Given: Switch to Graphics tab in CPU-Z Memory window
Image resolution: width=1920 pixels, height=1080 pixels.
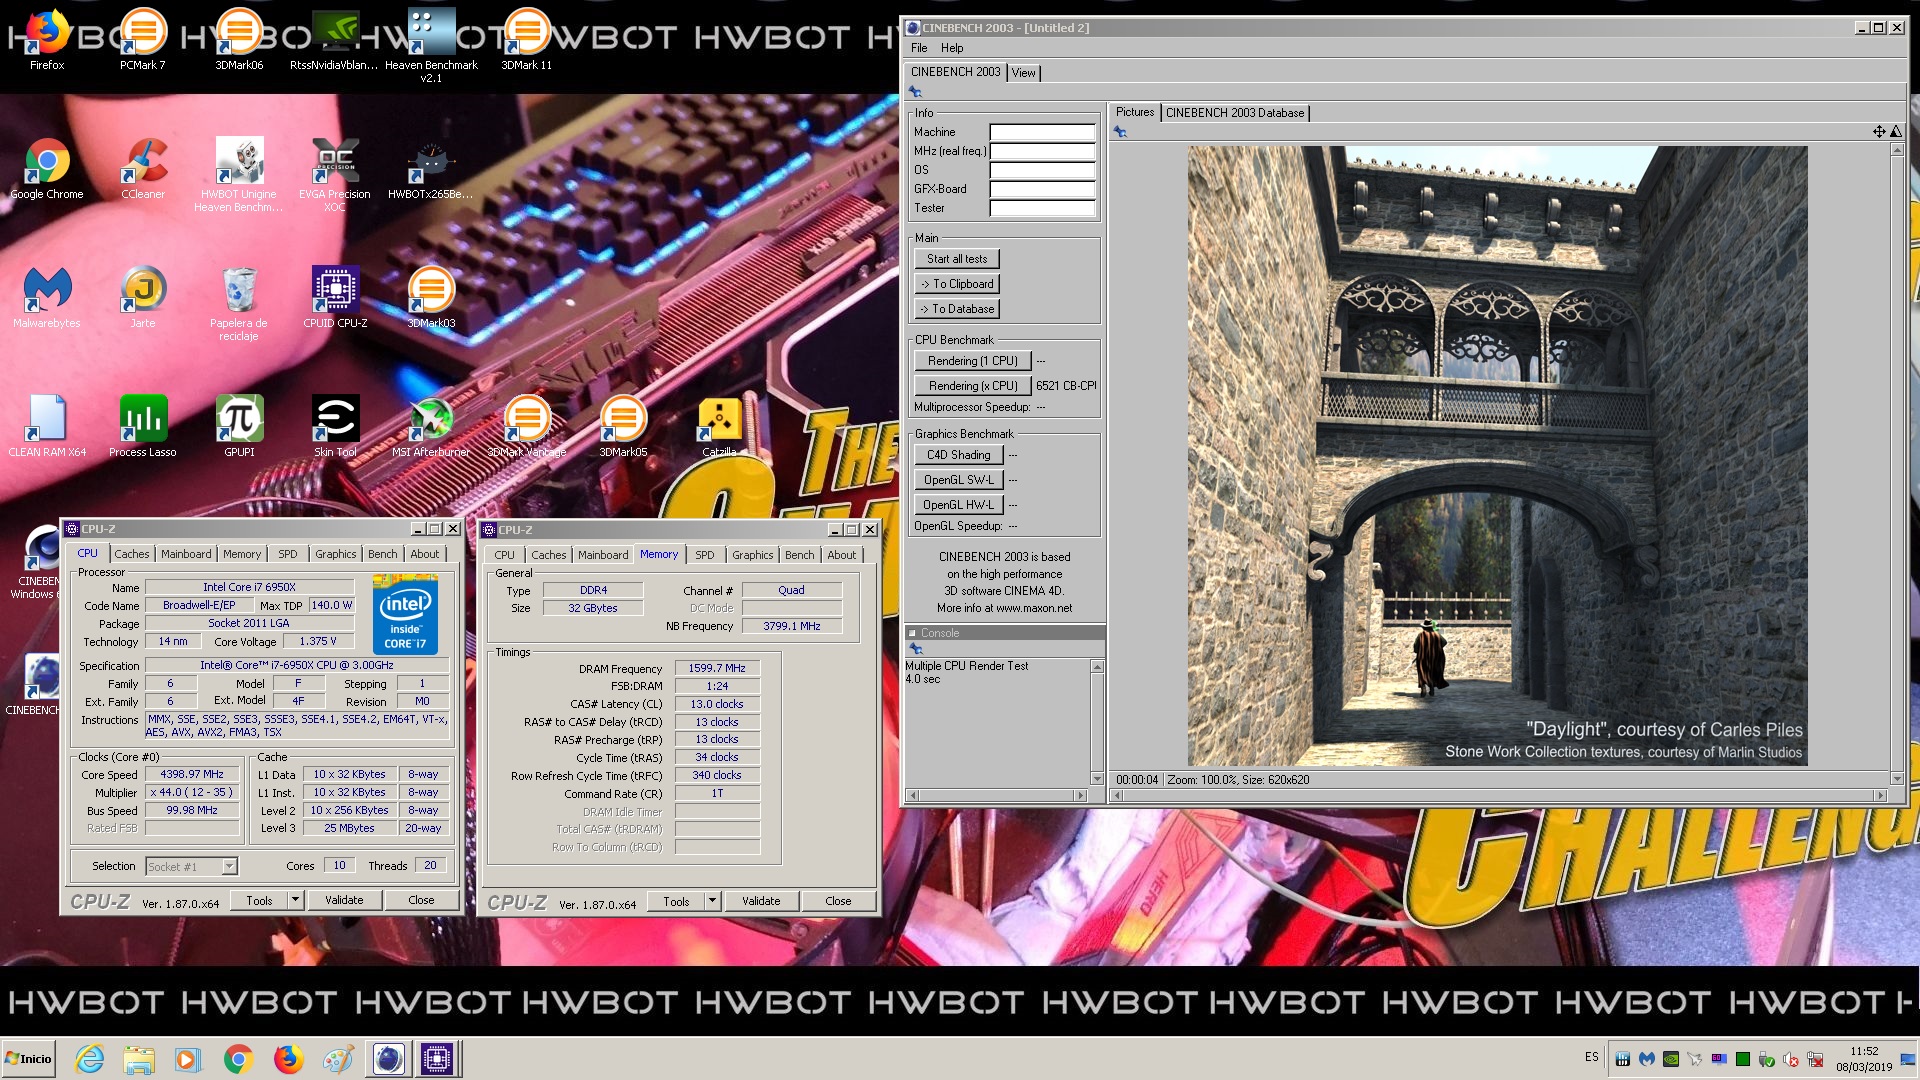Looking at the screenshot, I should click(x=752, y=555).
